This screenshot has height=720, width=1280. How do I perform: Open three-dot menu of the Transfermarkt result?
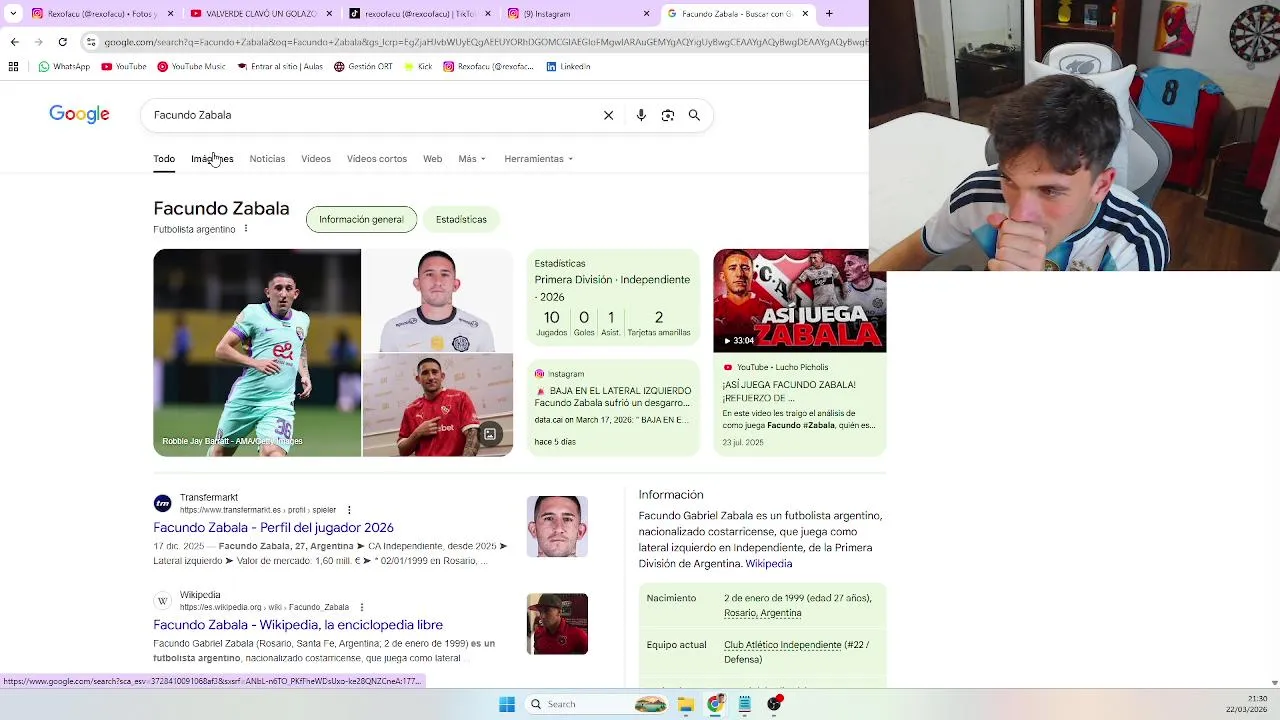coord(348,510)
